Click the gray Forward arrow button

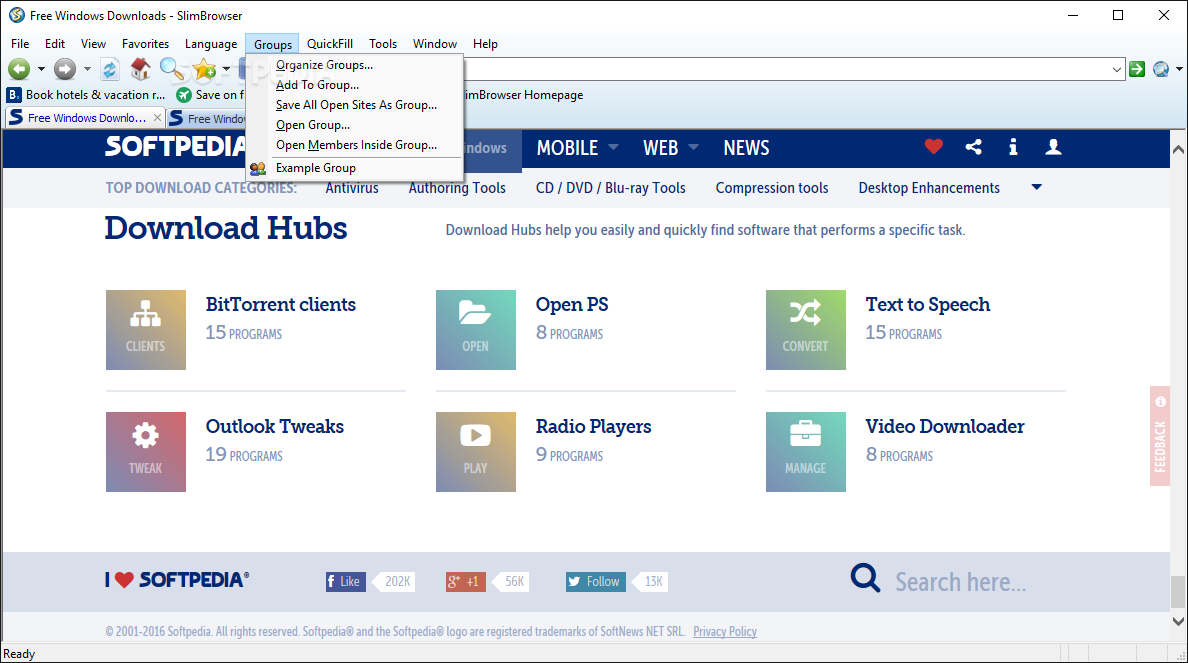point(65,69)
